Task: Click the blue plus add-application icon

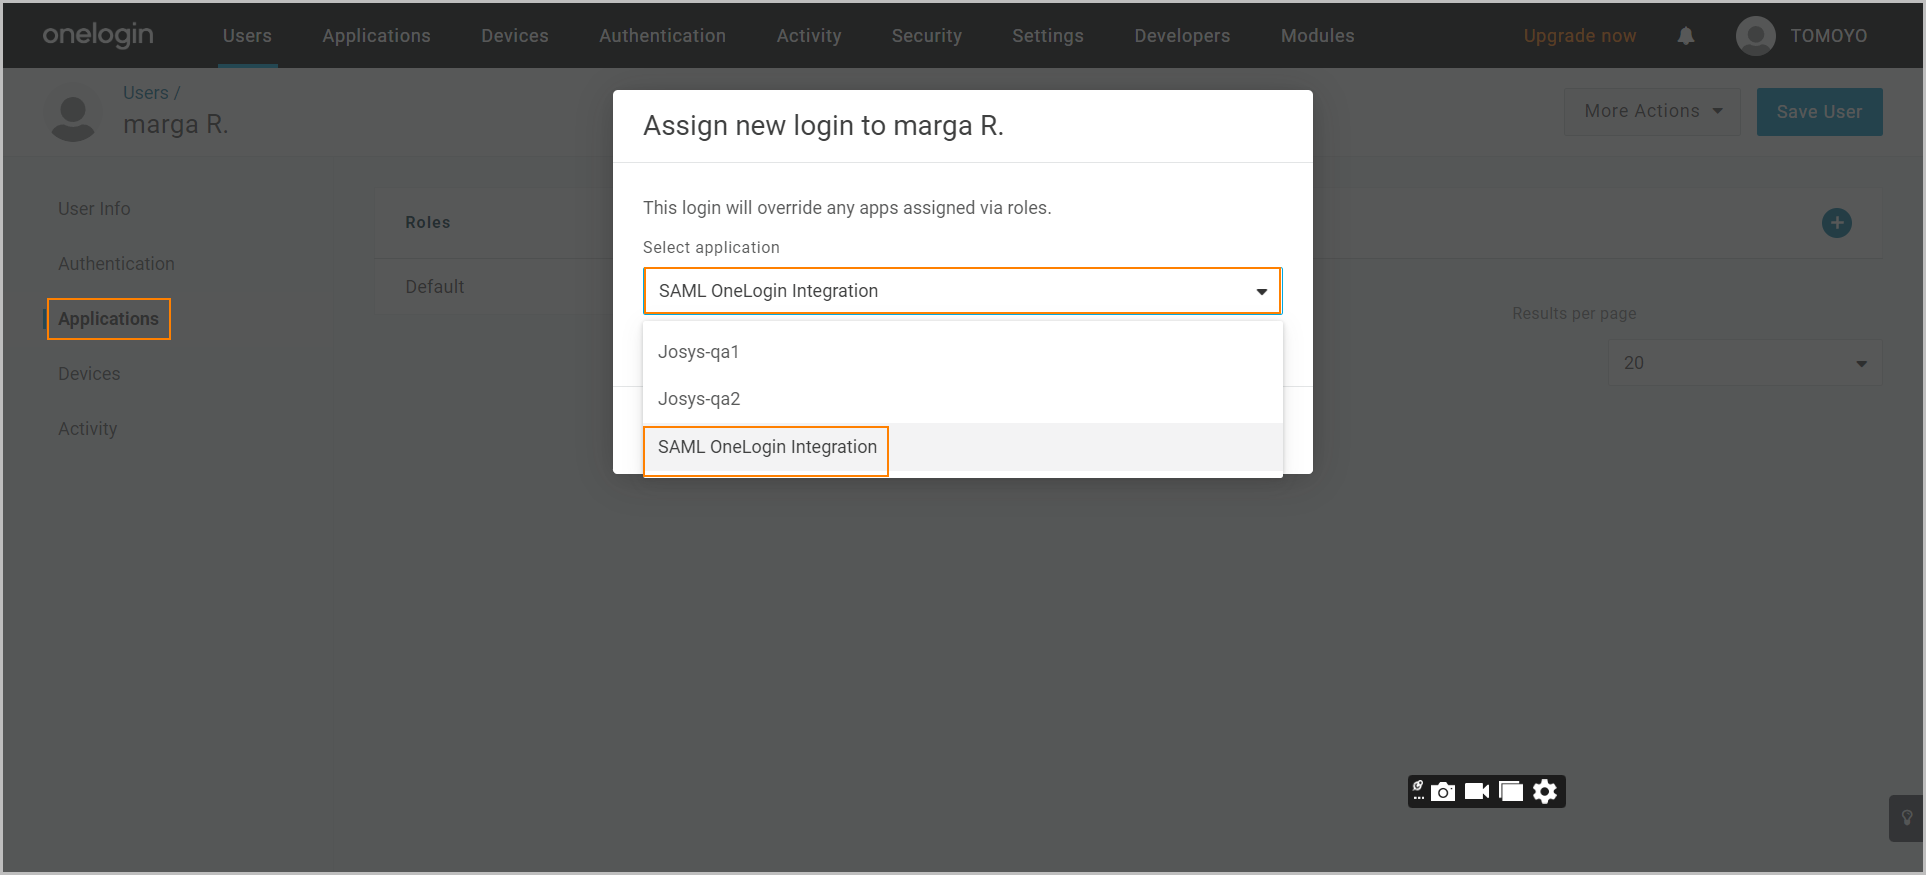Action: tap(1837, 223)
